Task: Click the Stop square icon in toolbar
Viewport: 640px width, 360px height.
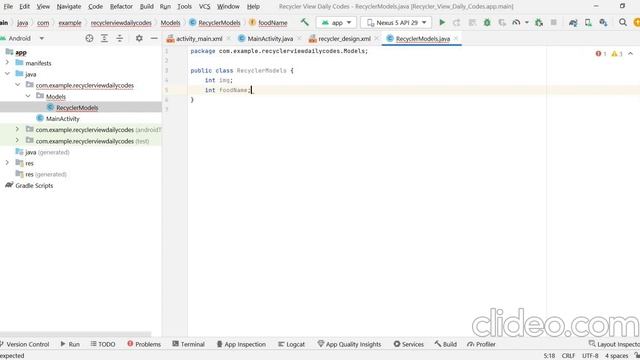Action: [553, 22]
